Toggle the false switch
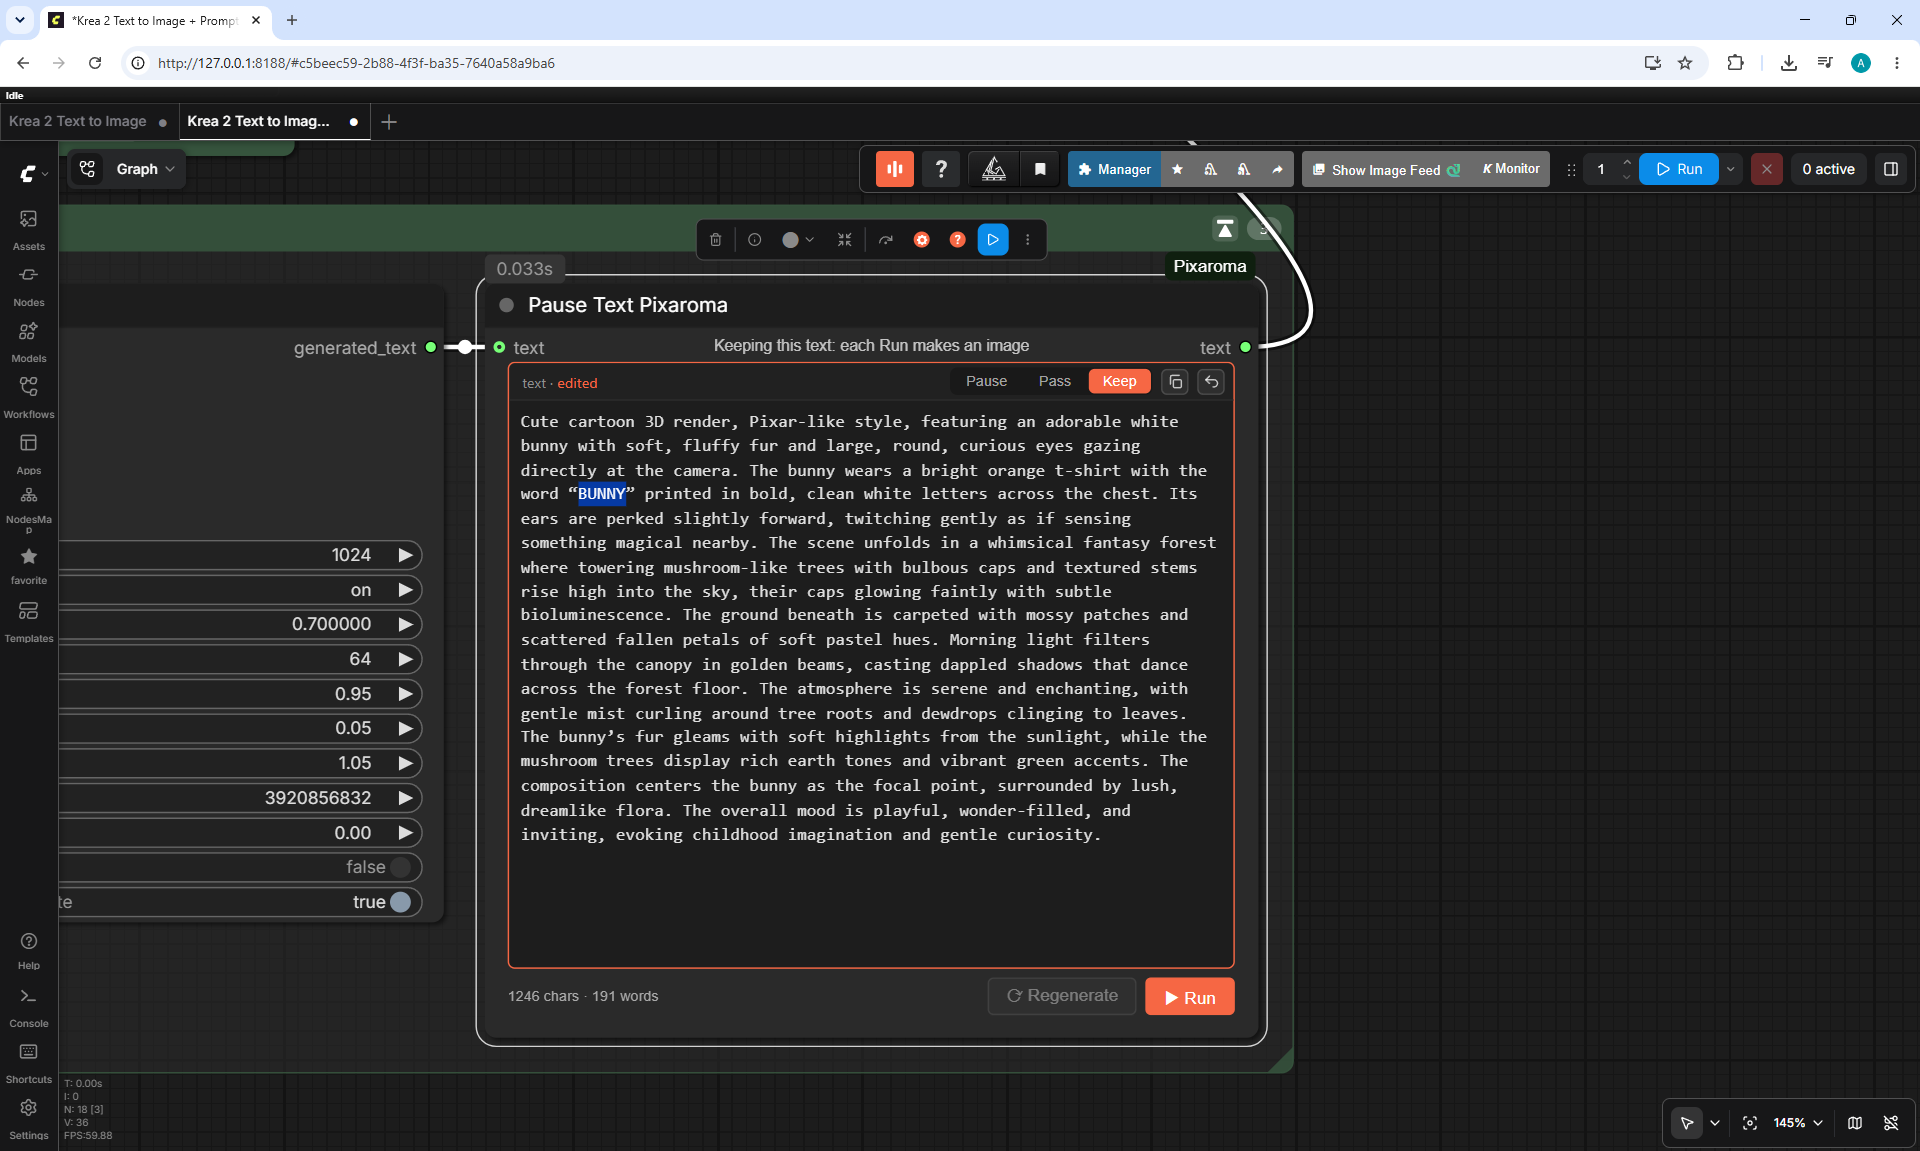 coord(401,867)
